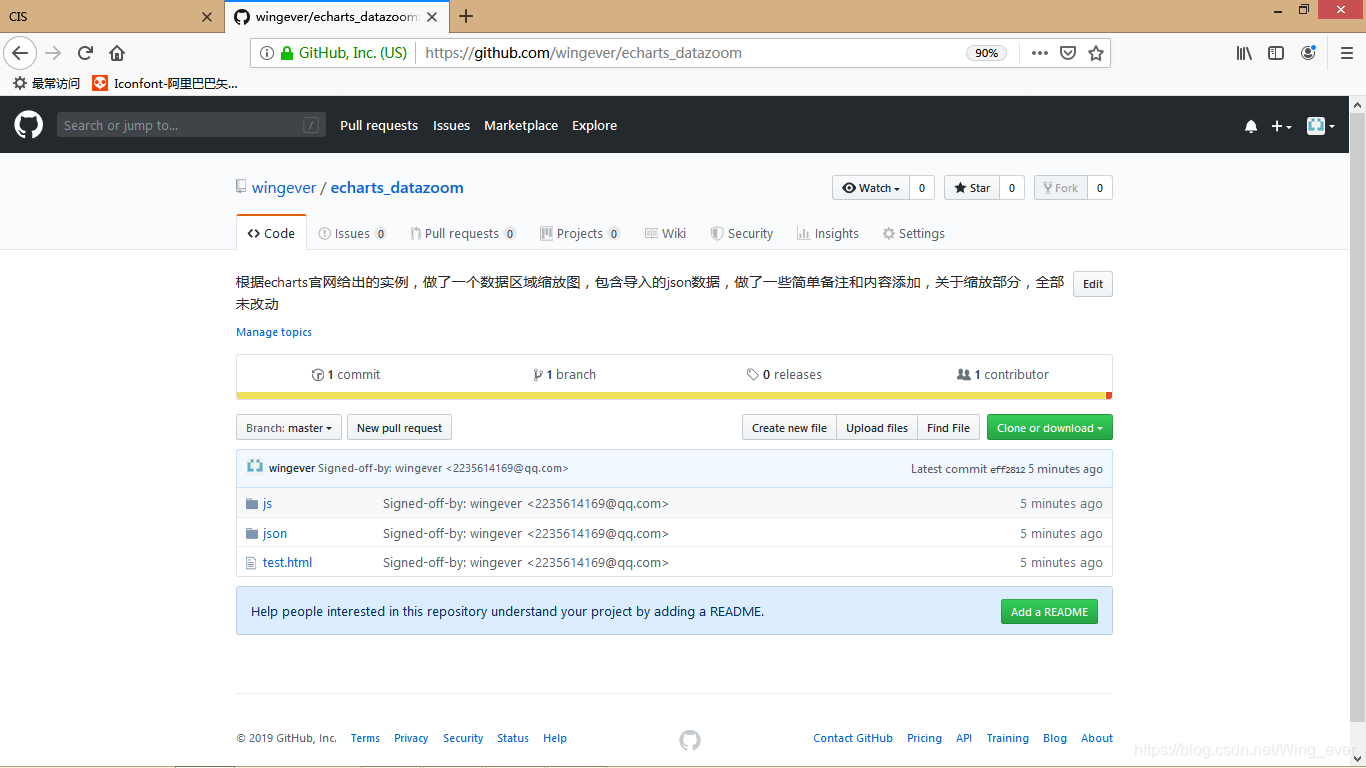Viewport: 1366px width, 768px height.
Task: Select the repository Pull requests tab
Action: [463, 233]
